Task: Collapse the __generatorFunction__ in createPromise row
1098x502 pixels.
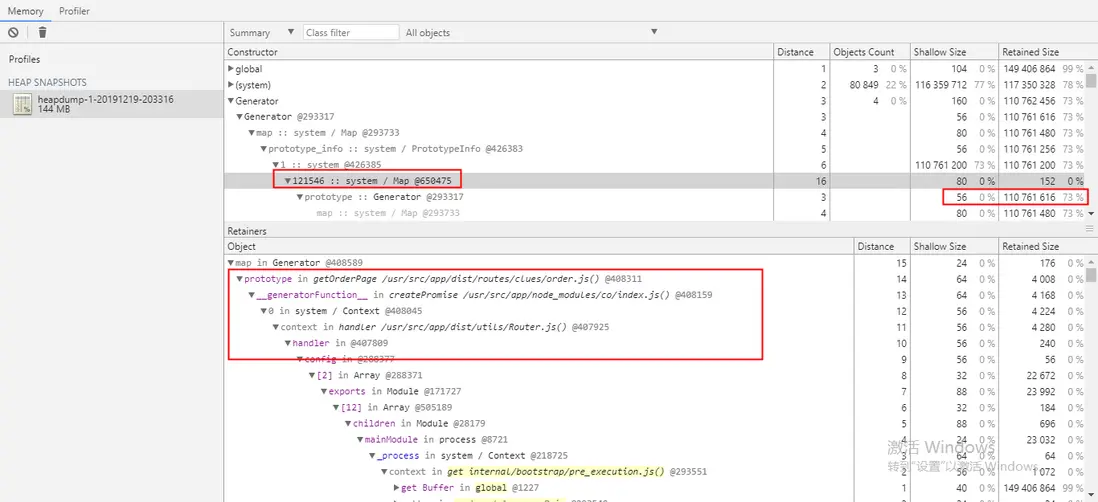Action: pyautogui.click(x=252, y=295)
